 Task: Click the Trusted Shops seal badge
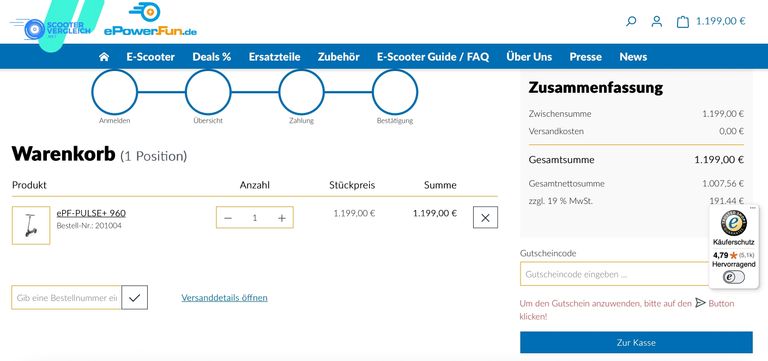[733, 223]
